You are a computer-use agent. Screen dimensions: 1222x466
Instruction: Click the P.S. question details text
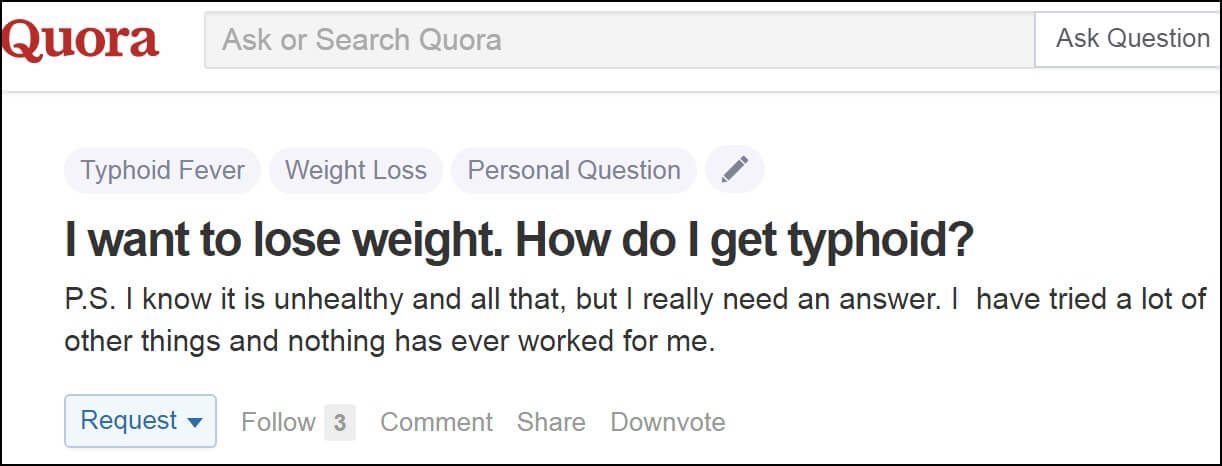(635, 320)
